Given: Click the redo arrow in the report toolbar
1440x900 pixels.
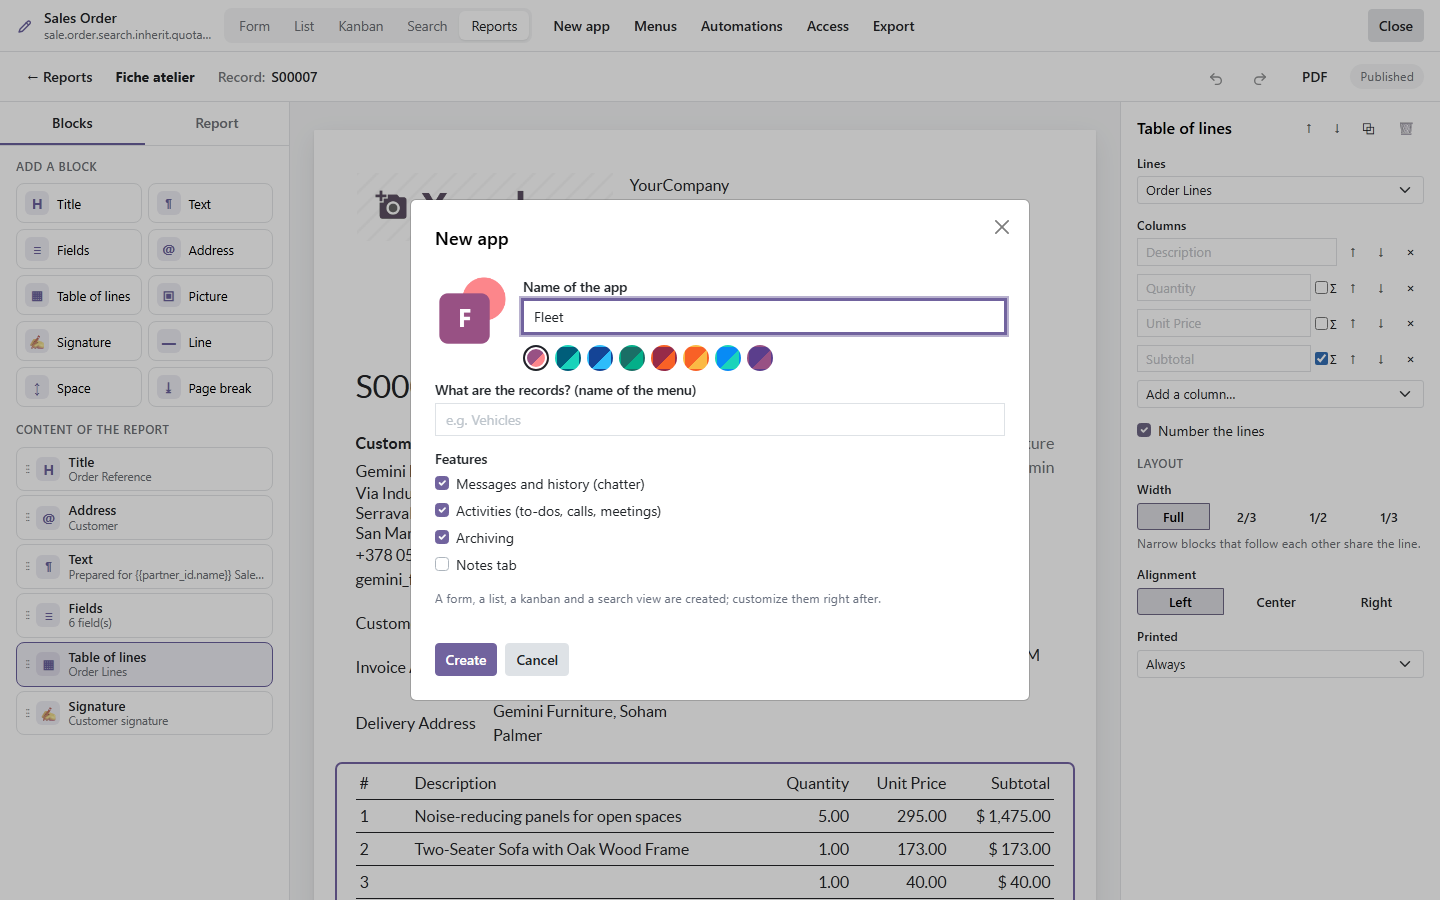Looking at the screenshot, I should (1260, 78).
